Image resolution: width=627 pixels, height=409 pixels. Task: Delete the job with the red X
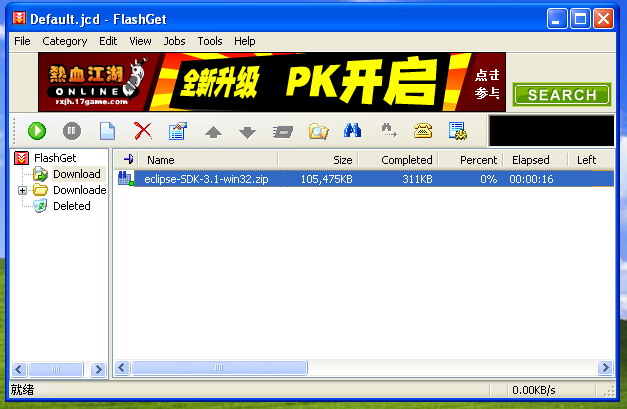pyautogui.click(x=143, y=131)
